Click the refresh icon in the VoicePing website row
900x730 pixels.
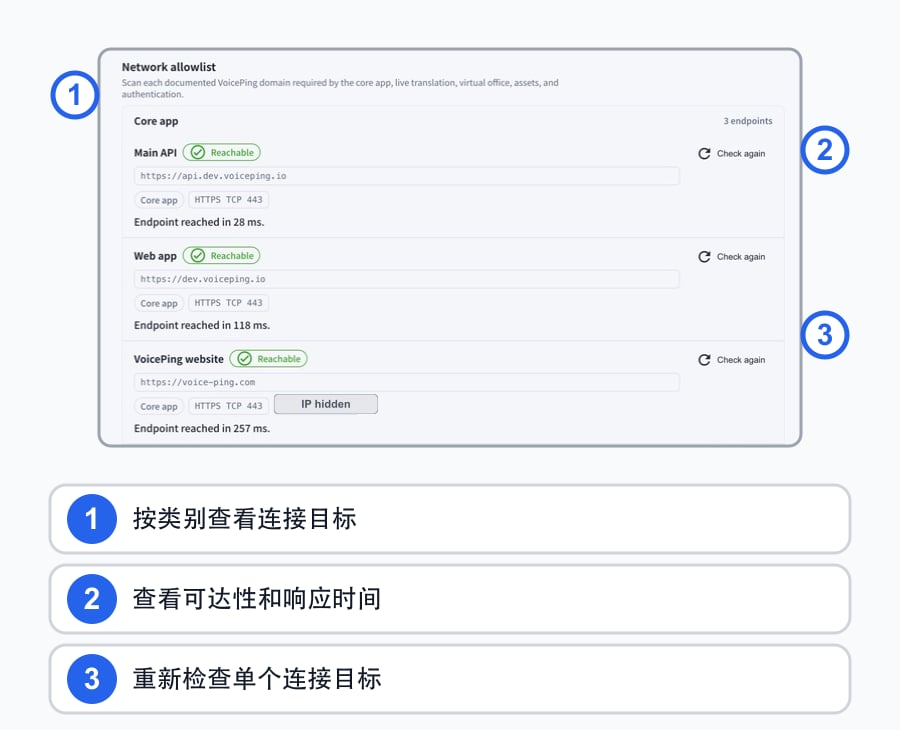[704, 360]
